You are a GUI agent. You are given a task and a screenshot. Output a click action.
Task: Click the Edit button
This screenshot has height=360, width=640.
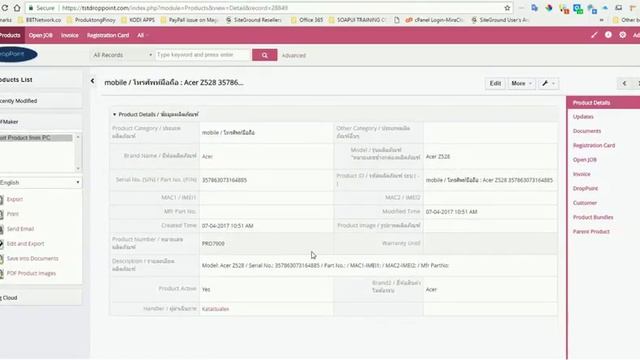click(x=495, y=83)
